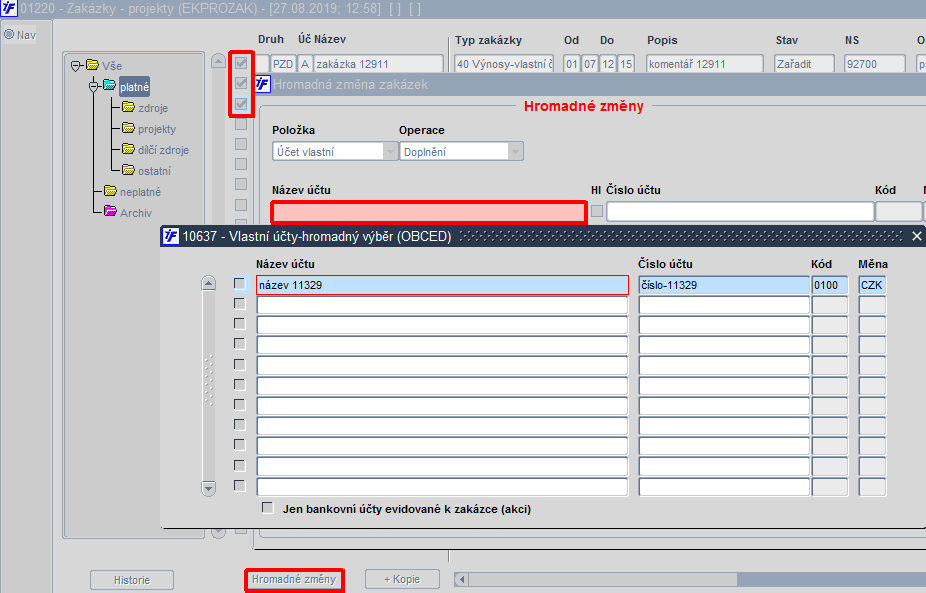Open the neplatné folder icon

[110, 191]
